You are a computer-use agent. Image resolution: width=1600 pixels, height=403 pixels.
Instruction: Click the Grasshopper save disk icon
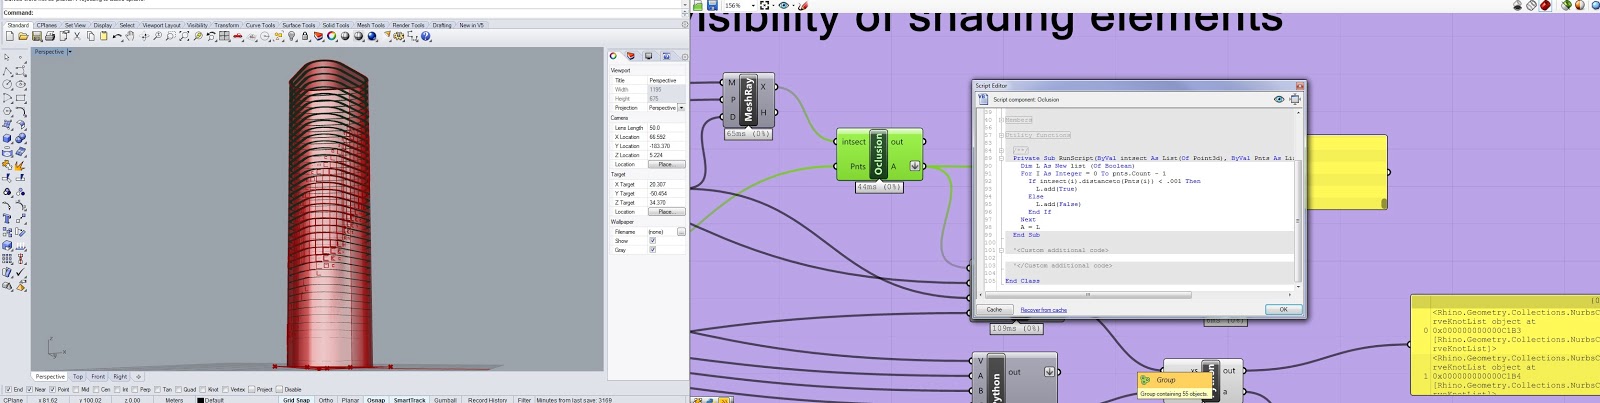pos(712,5)
